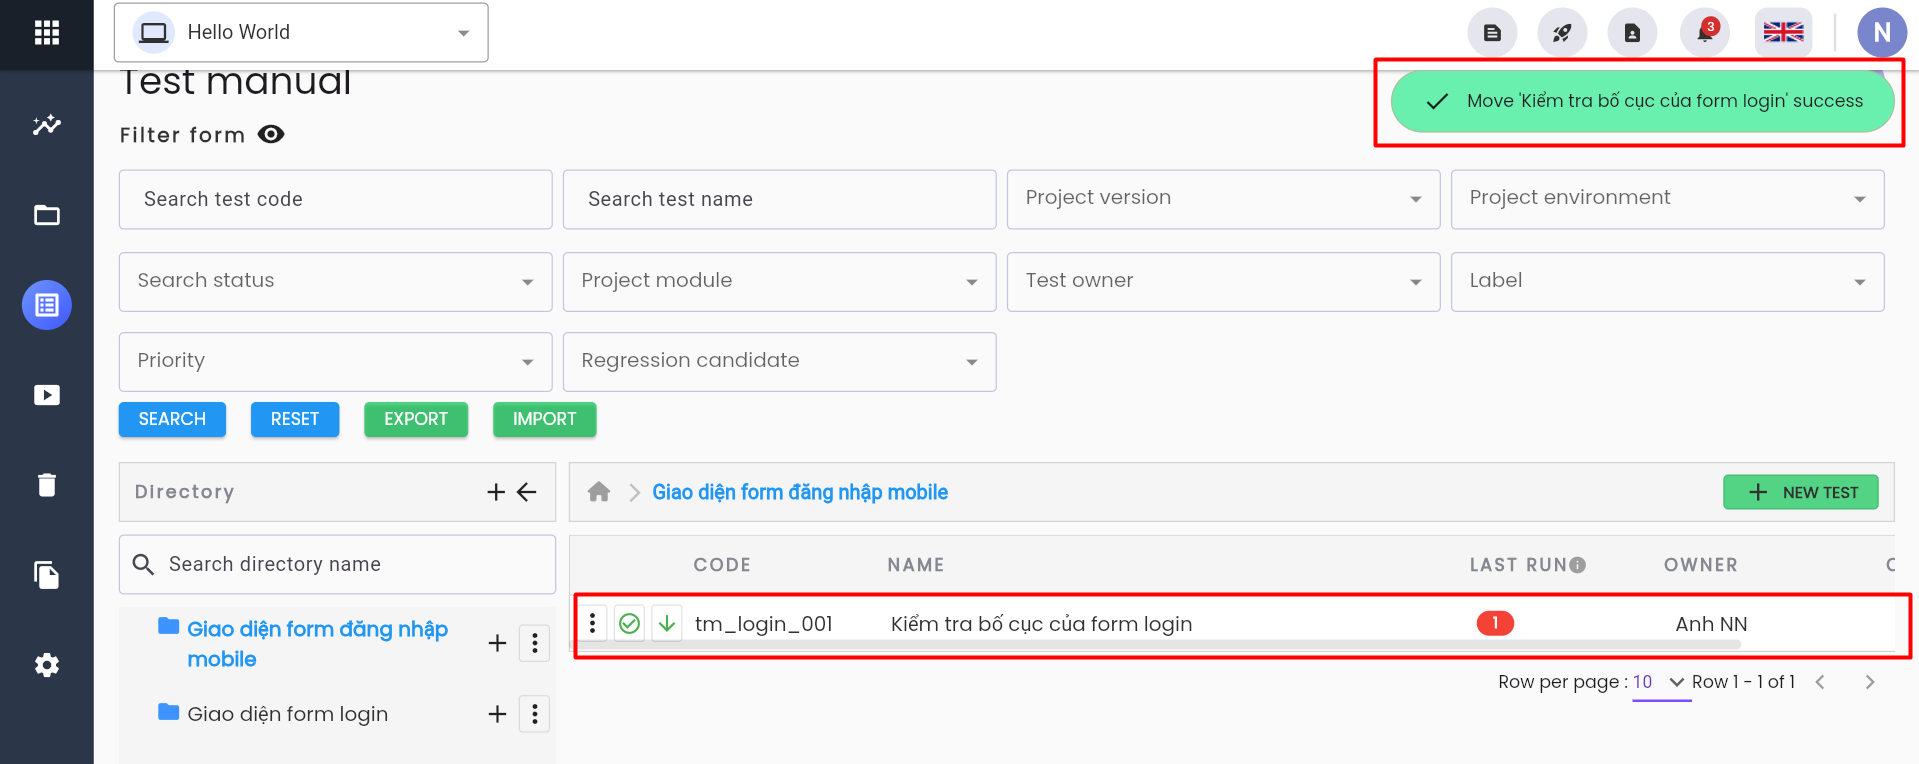Viewport: 1919px width, 764px height.
Task: Open the Hello World project dropdown
Action: click(x=301, y=32)
